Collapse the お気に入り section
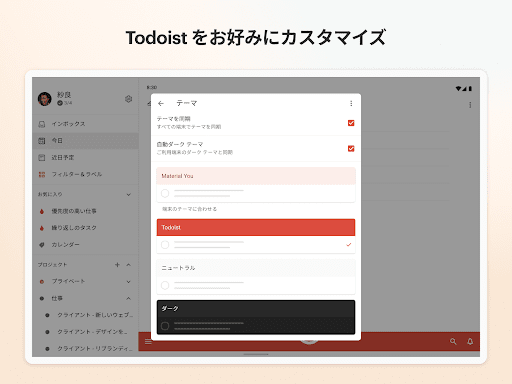 click(x=129, y=194)
